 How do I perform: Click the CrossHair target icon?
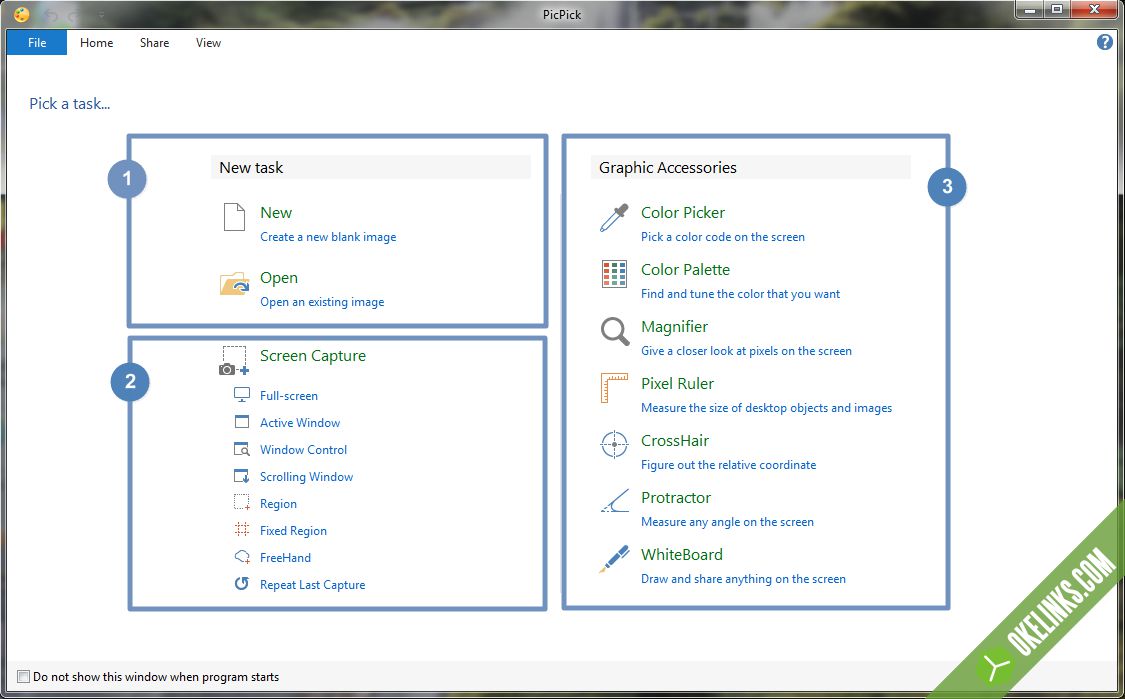coord(614,444)
